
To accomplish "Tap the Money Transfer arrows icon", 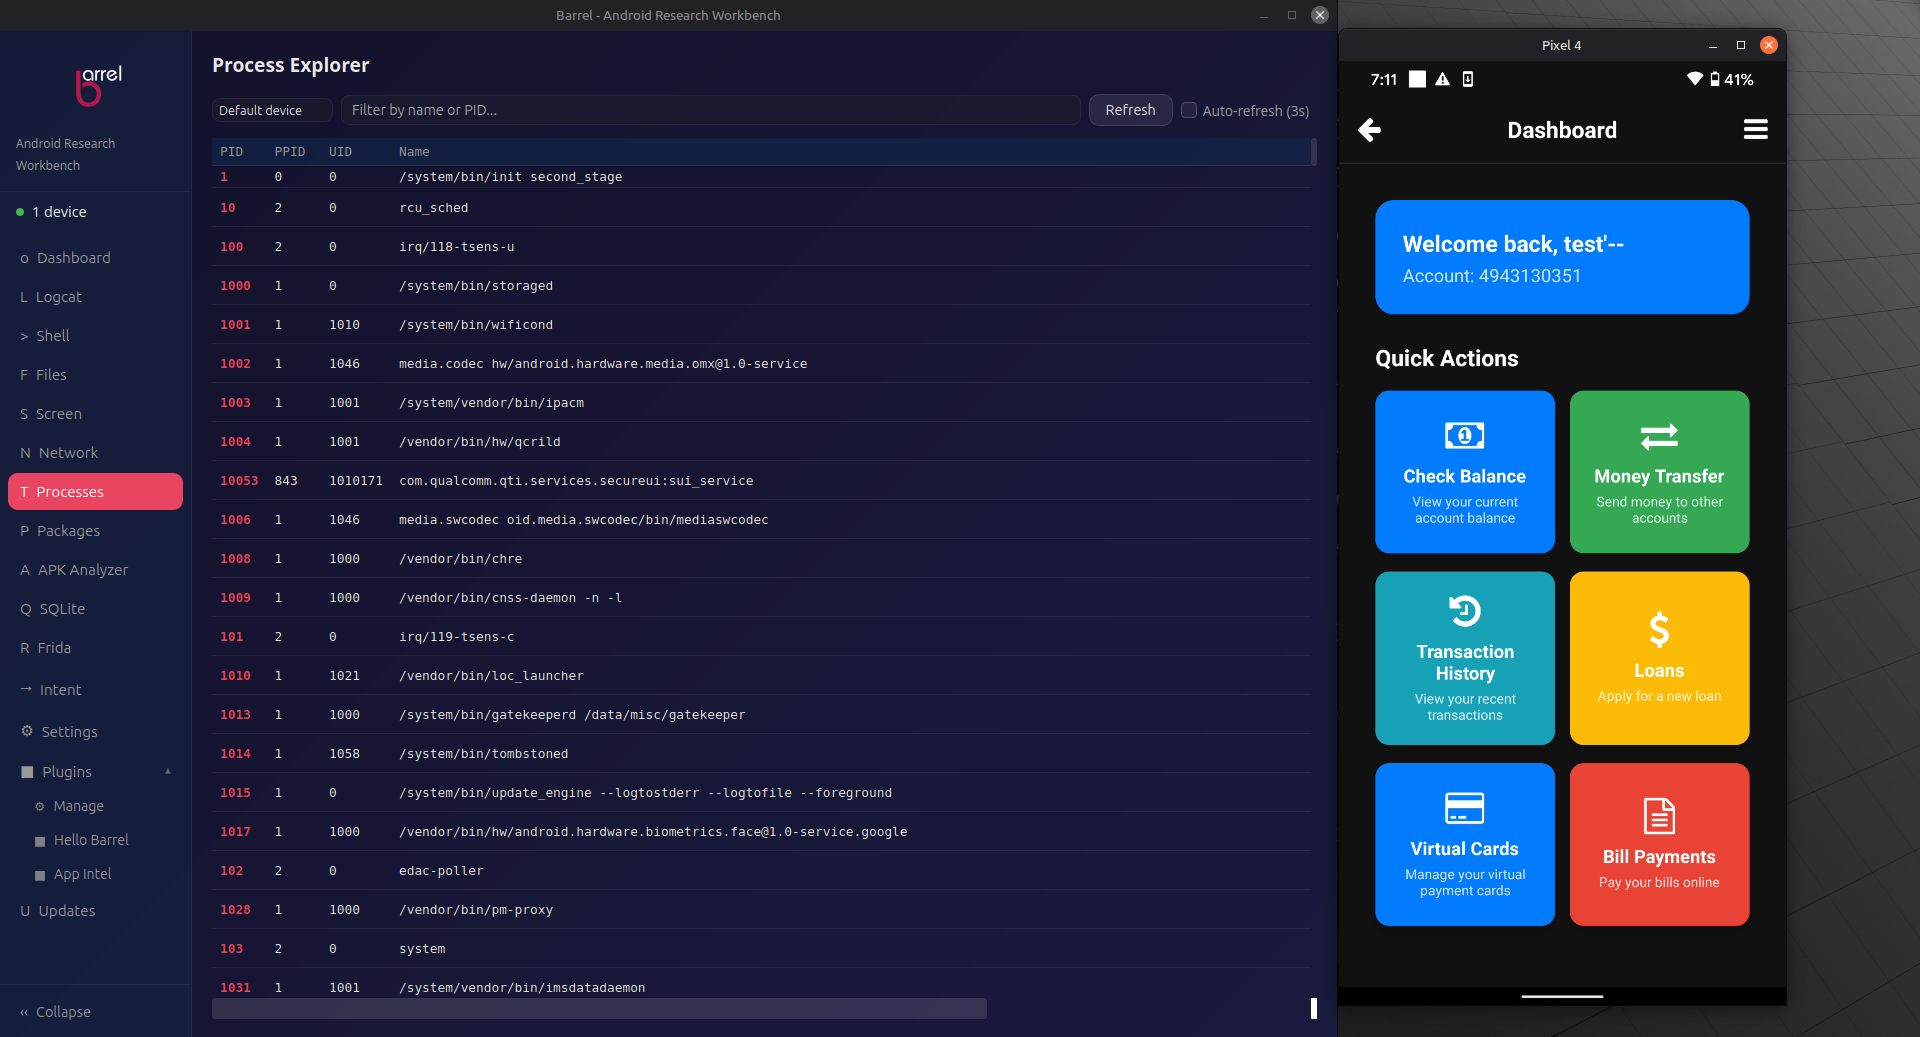I will click(1659, 437).
